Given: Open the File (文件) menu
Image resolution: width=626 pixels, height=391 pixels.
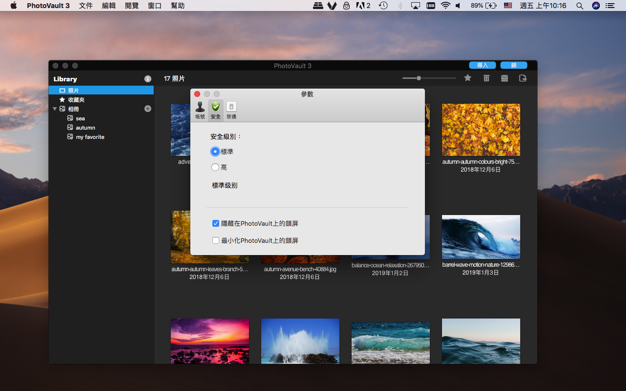Looking at the screenshot, I should pos(85,6).
